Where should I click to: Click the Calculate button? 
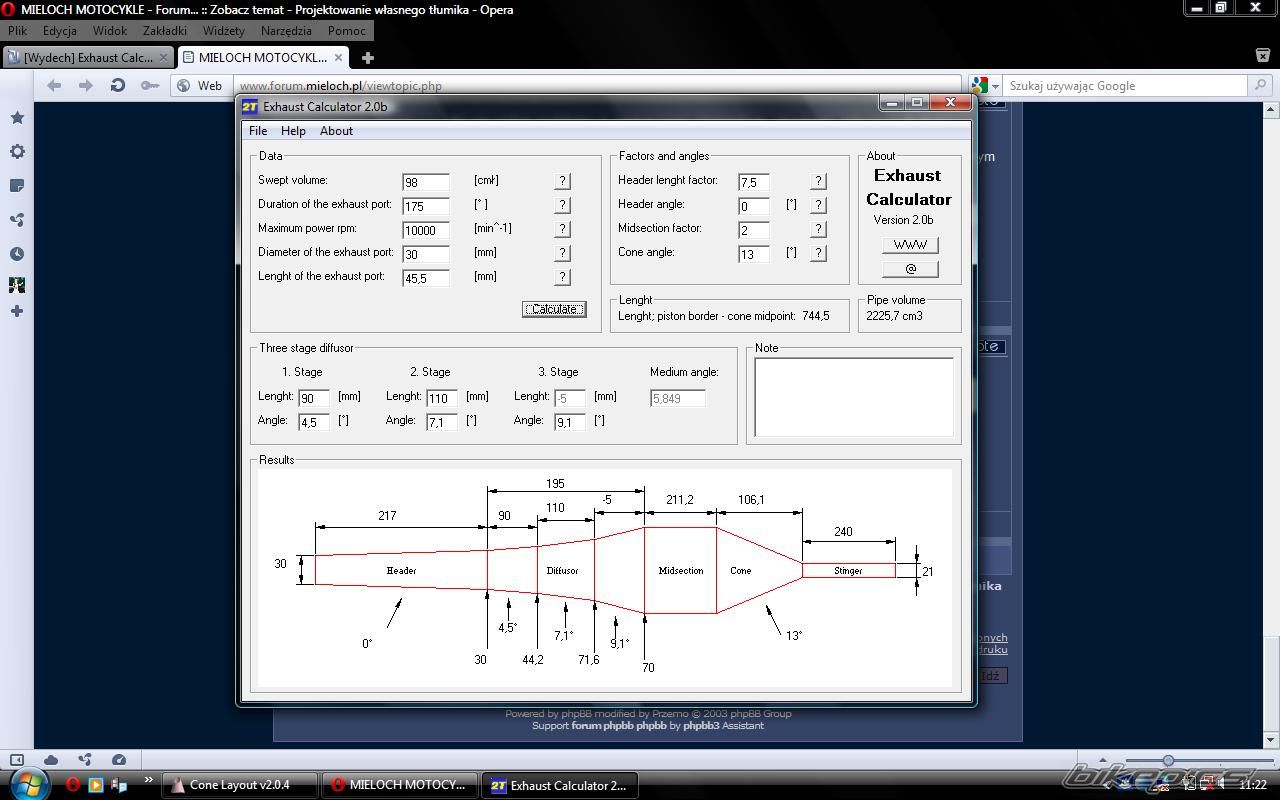pyautogui.click(x=554, y=309)
